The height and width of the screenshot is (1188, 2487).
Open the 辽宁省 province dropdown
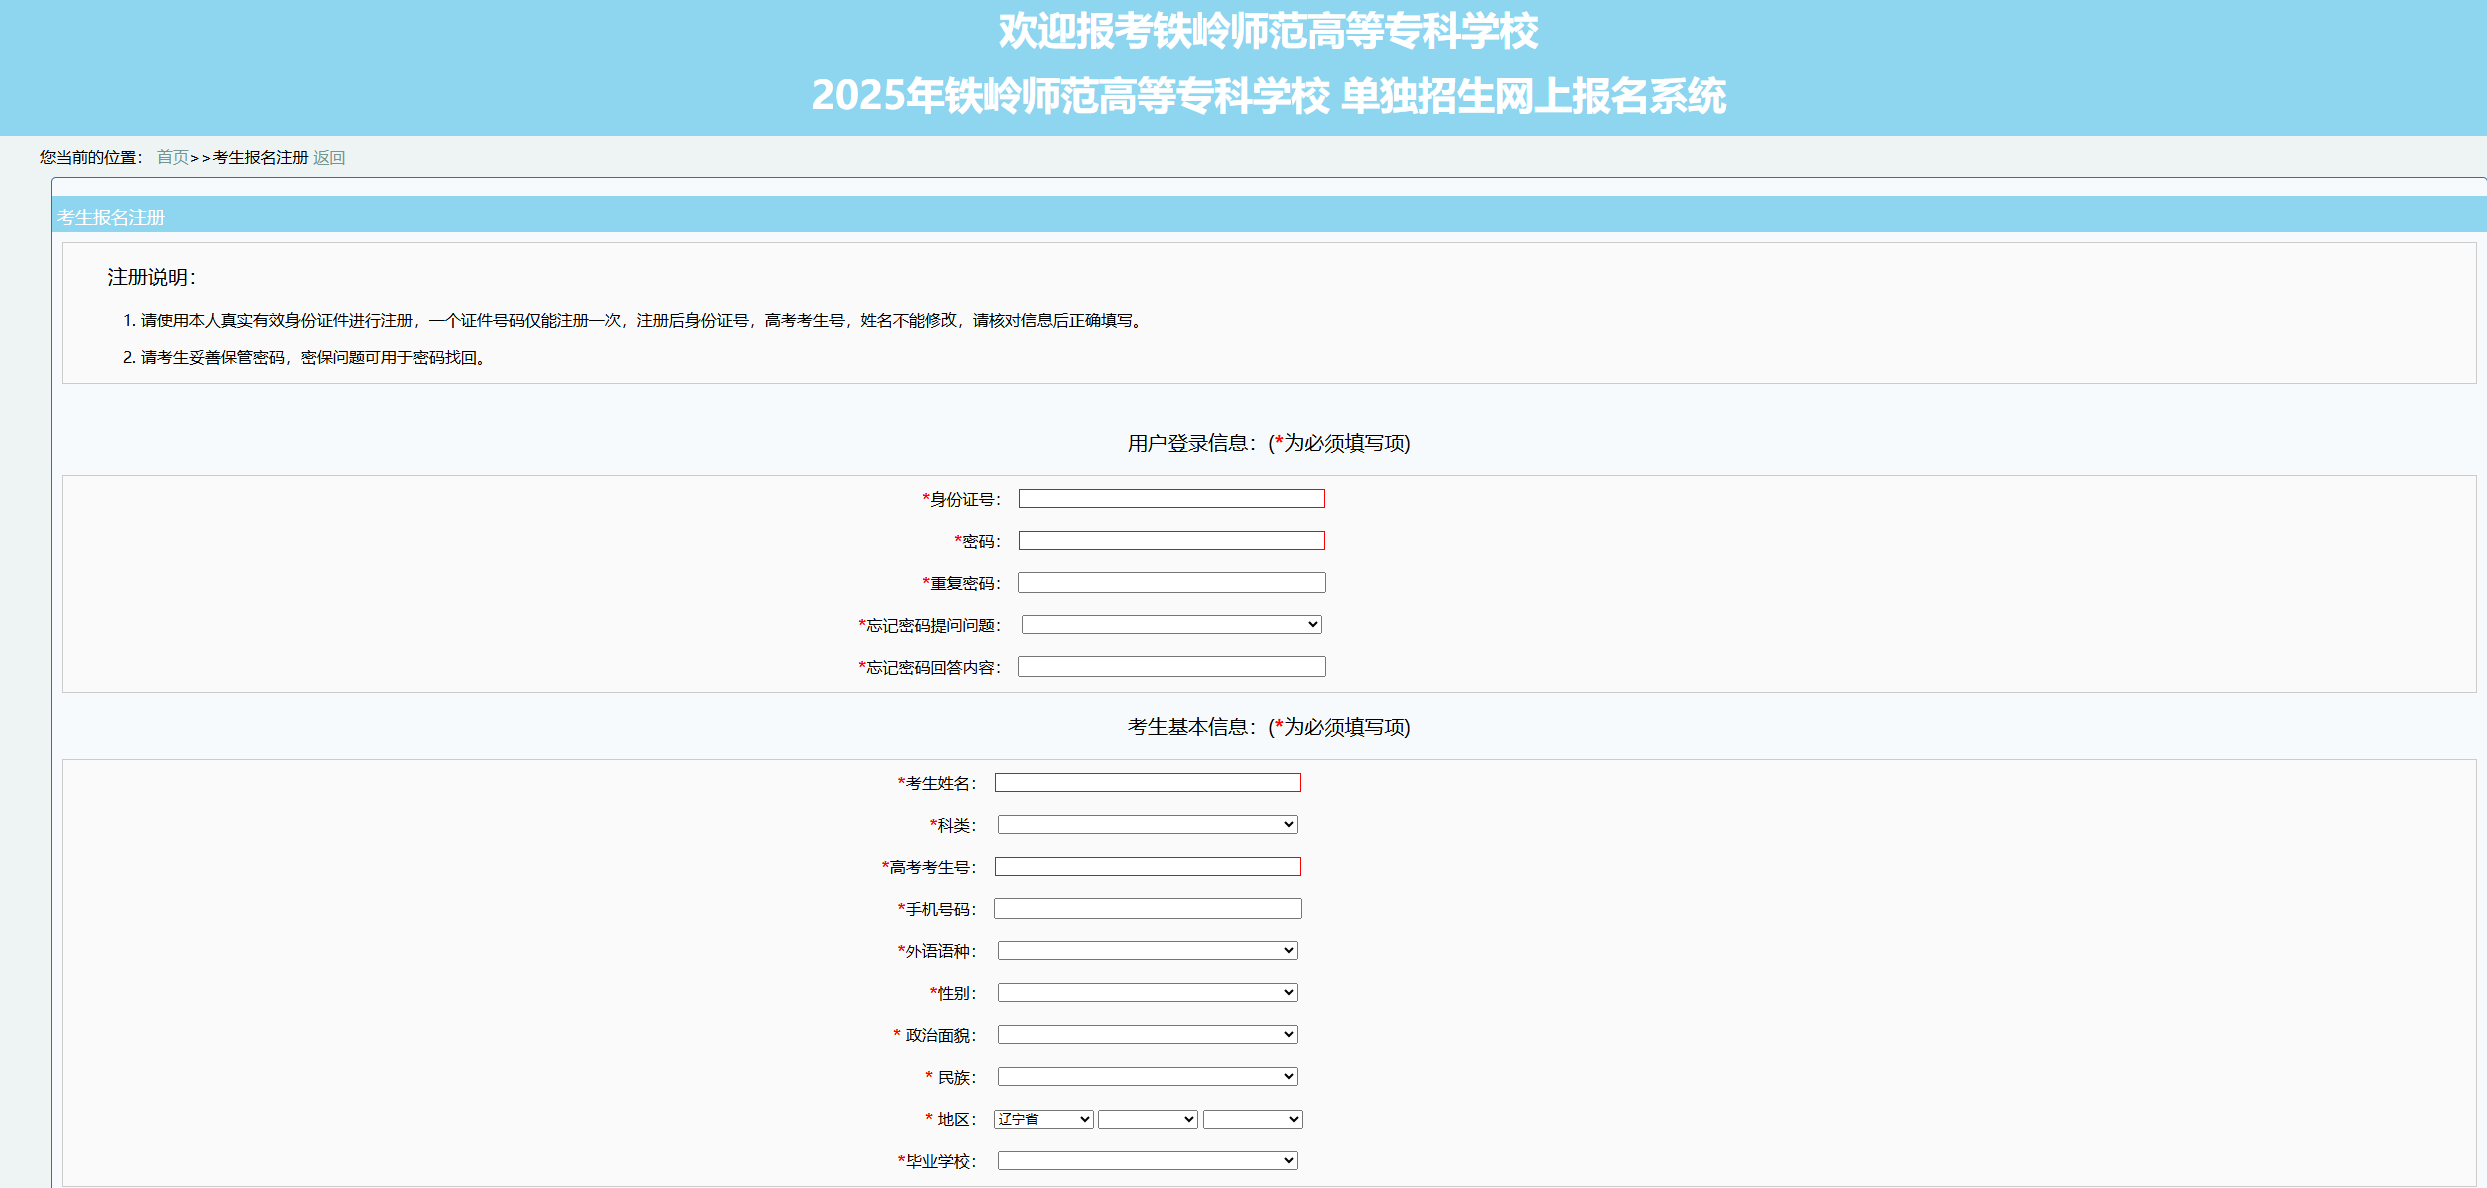point(1044,1119)
